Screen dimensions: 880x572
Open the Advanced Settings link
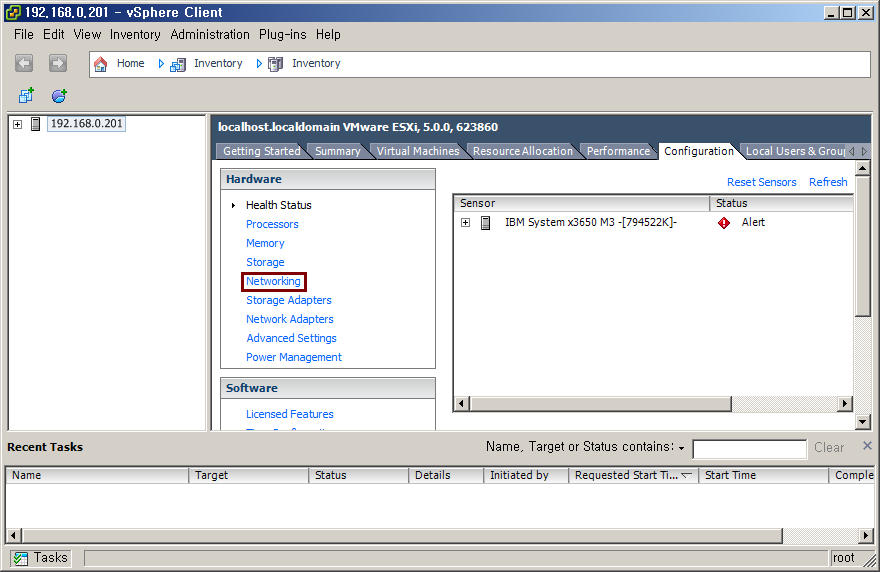click(x=291, y=338)
